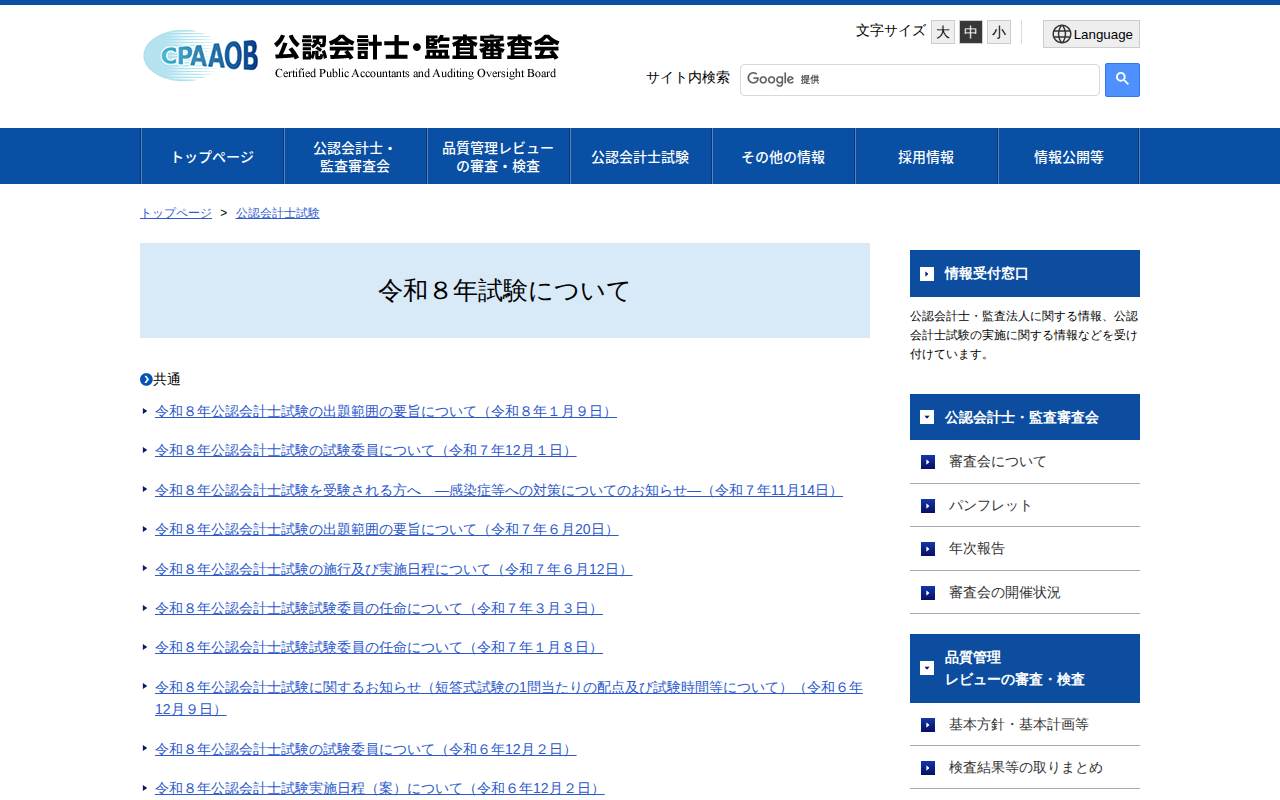Image resolution: width=1280 pixels, height=800 pixels.
Task: Open 出題範囲の要旨 link dated 令和7年6月20日
Action: point(387,529)
